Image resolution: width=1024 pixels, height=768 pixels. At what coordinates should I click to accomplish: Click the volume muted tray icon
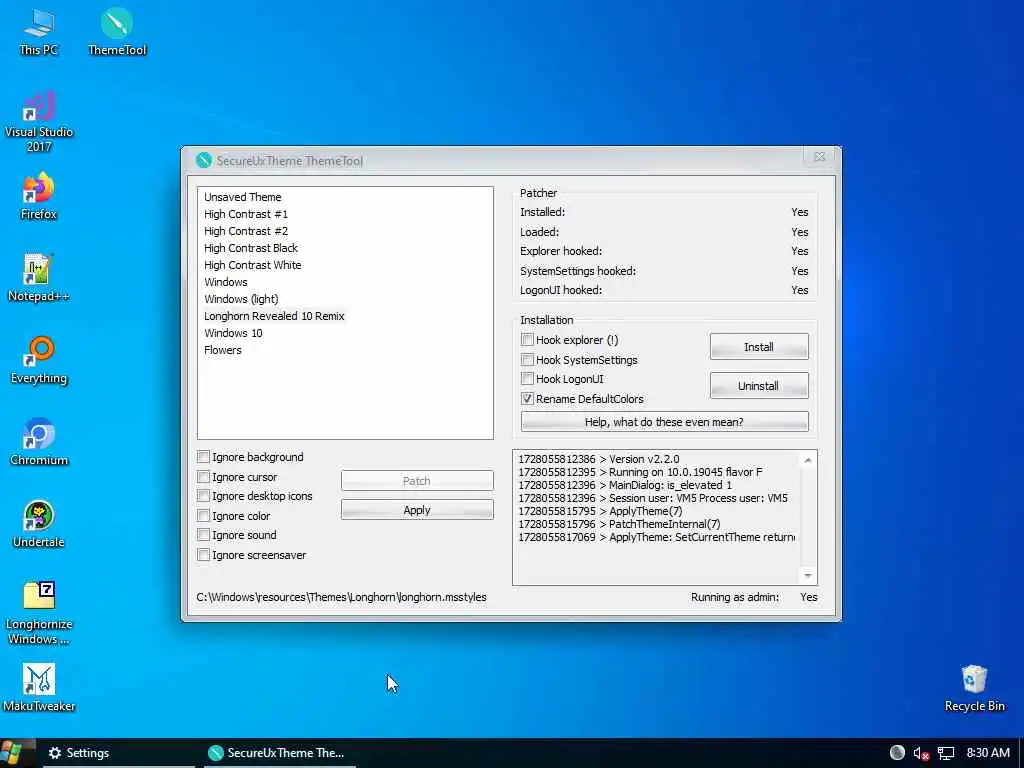[x=921, y=753]
